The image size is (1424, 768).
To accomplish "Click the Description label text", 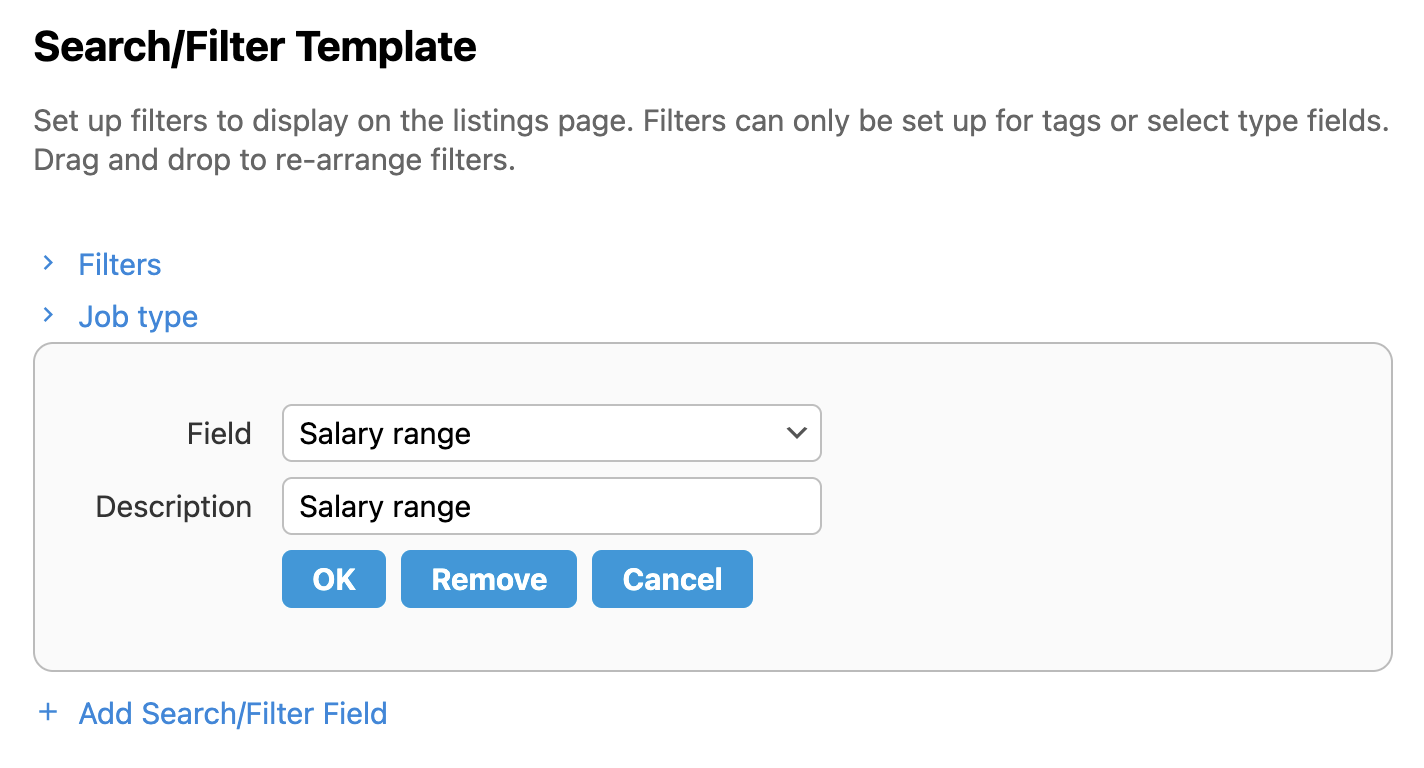I will click(173, 507).
